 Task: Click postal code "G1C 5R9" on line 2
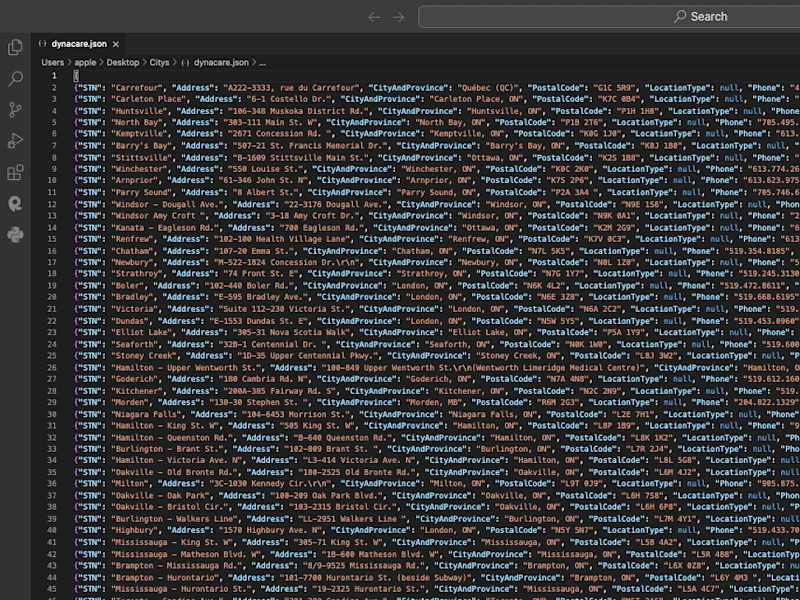pyautogui.click(x=613, y=88)
